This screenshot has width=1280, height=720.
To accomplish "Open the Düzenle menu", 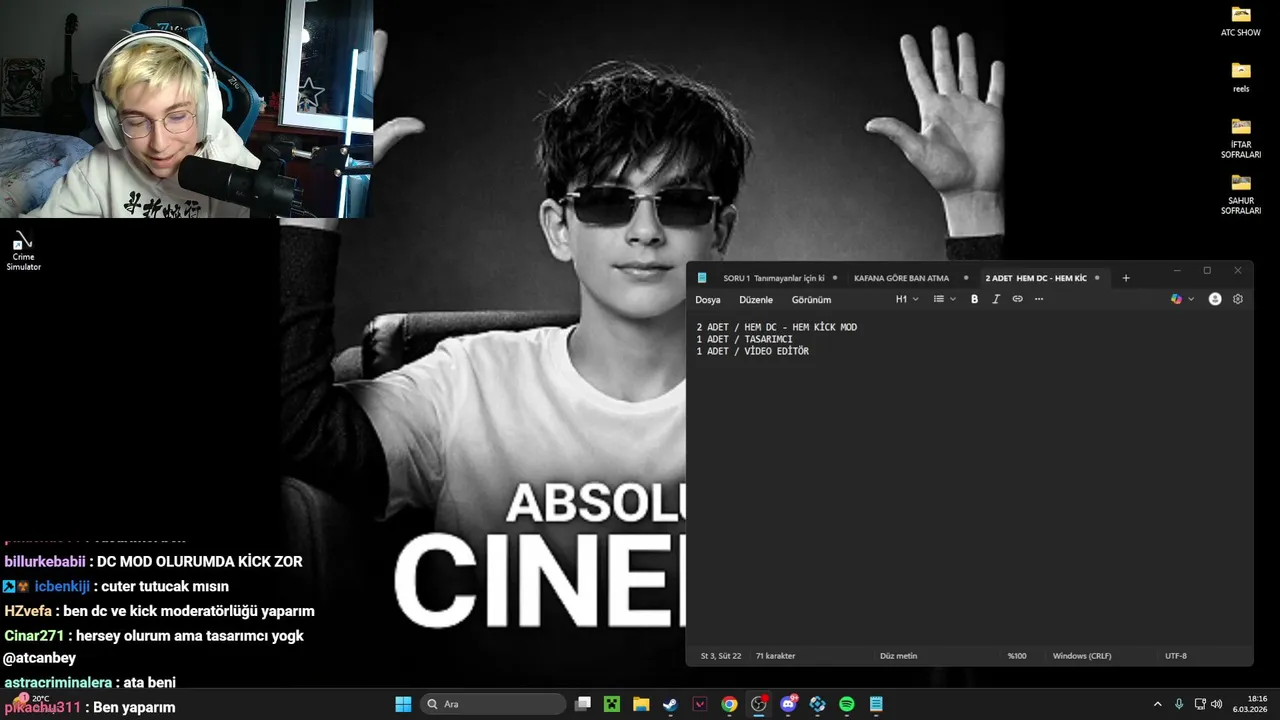I will tap(756, 300).
